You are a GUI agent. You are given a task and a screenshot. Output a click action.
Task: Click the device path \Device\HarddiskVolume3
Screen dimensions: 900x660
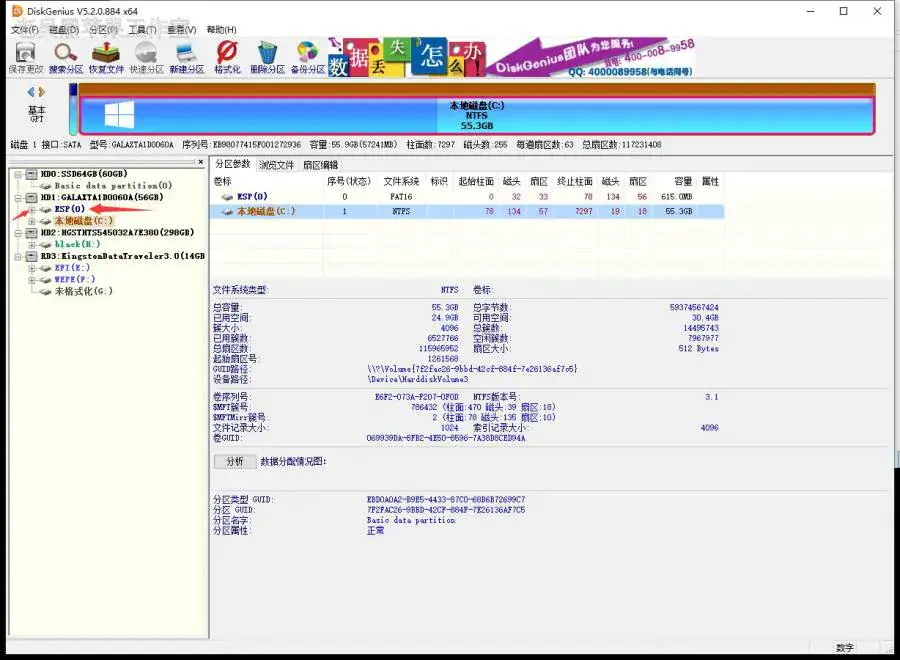click(418, 379)
